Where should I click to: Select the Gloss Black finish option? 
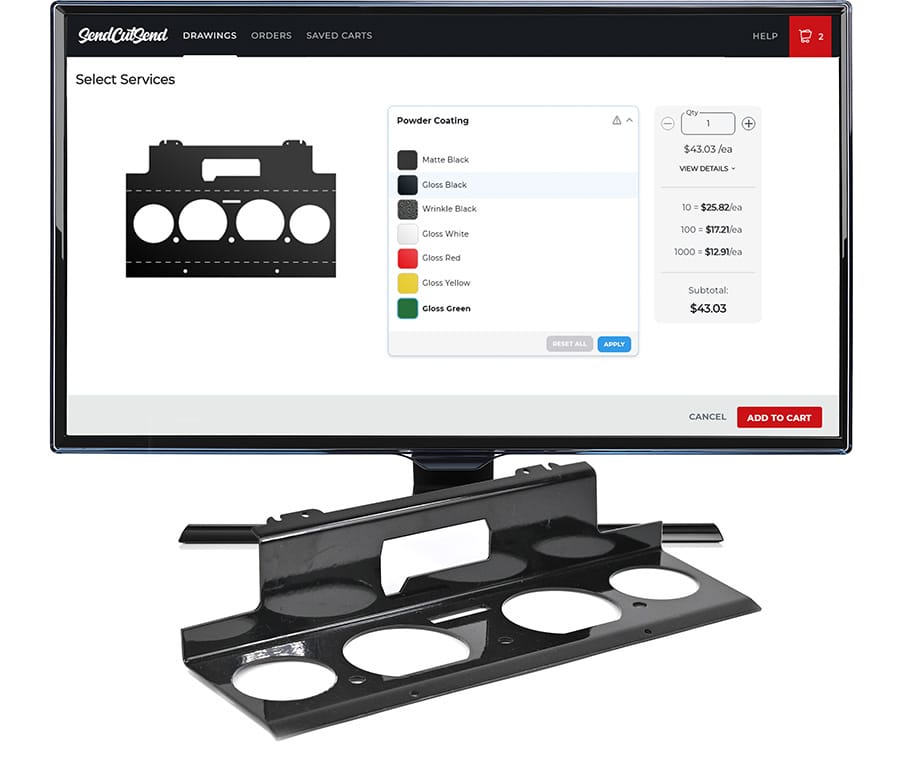[444, 185]
